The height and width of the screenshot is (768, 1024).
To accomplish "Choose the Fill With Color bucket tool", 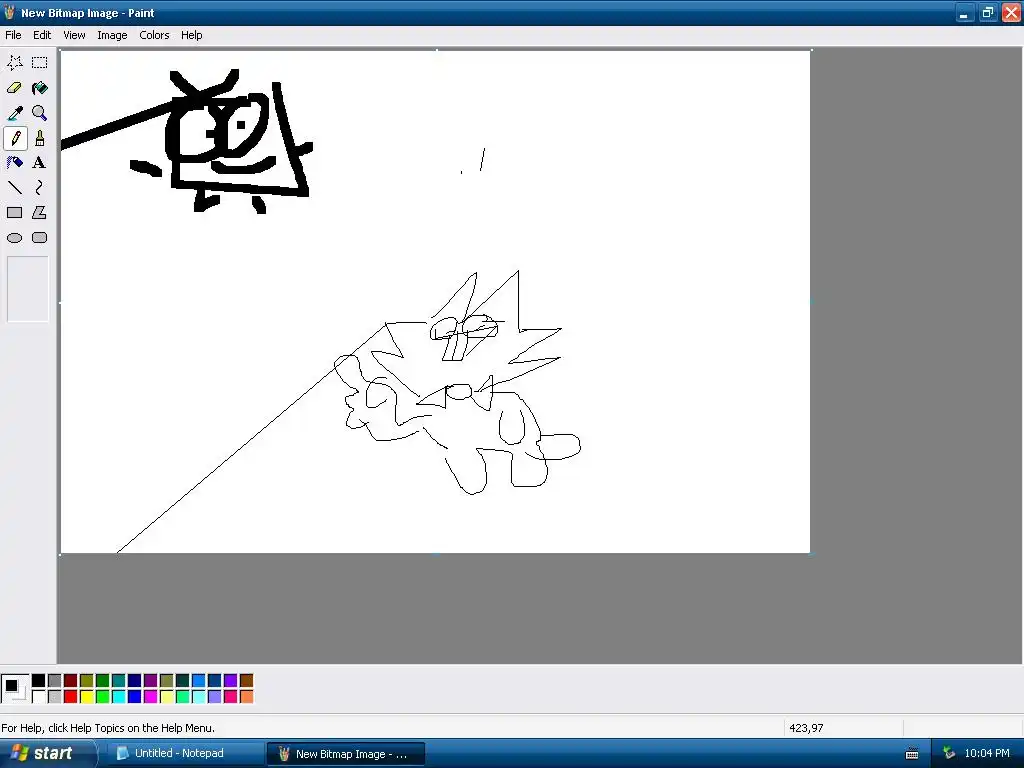I will coord(40,88).
